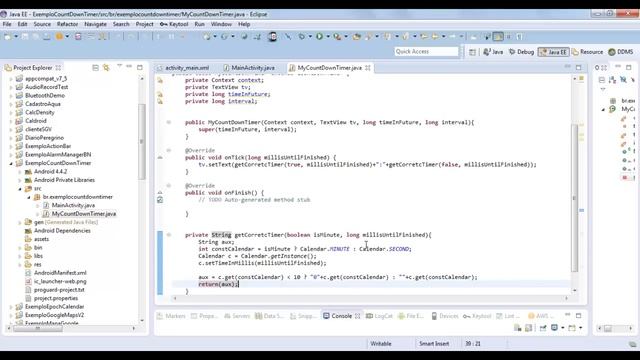The image size is (640, 360).
Task: Switch to the Java perspective
Action: click(493, 52)
